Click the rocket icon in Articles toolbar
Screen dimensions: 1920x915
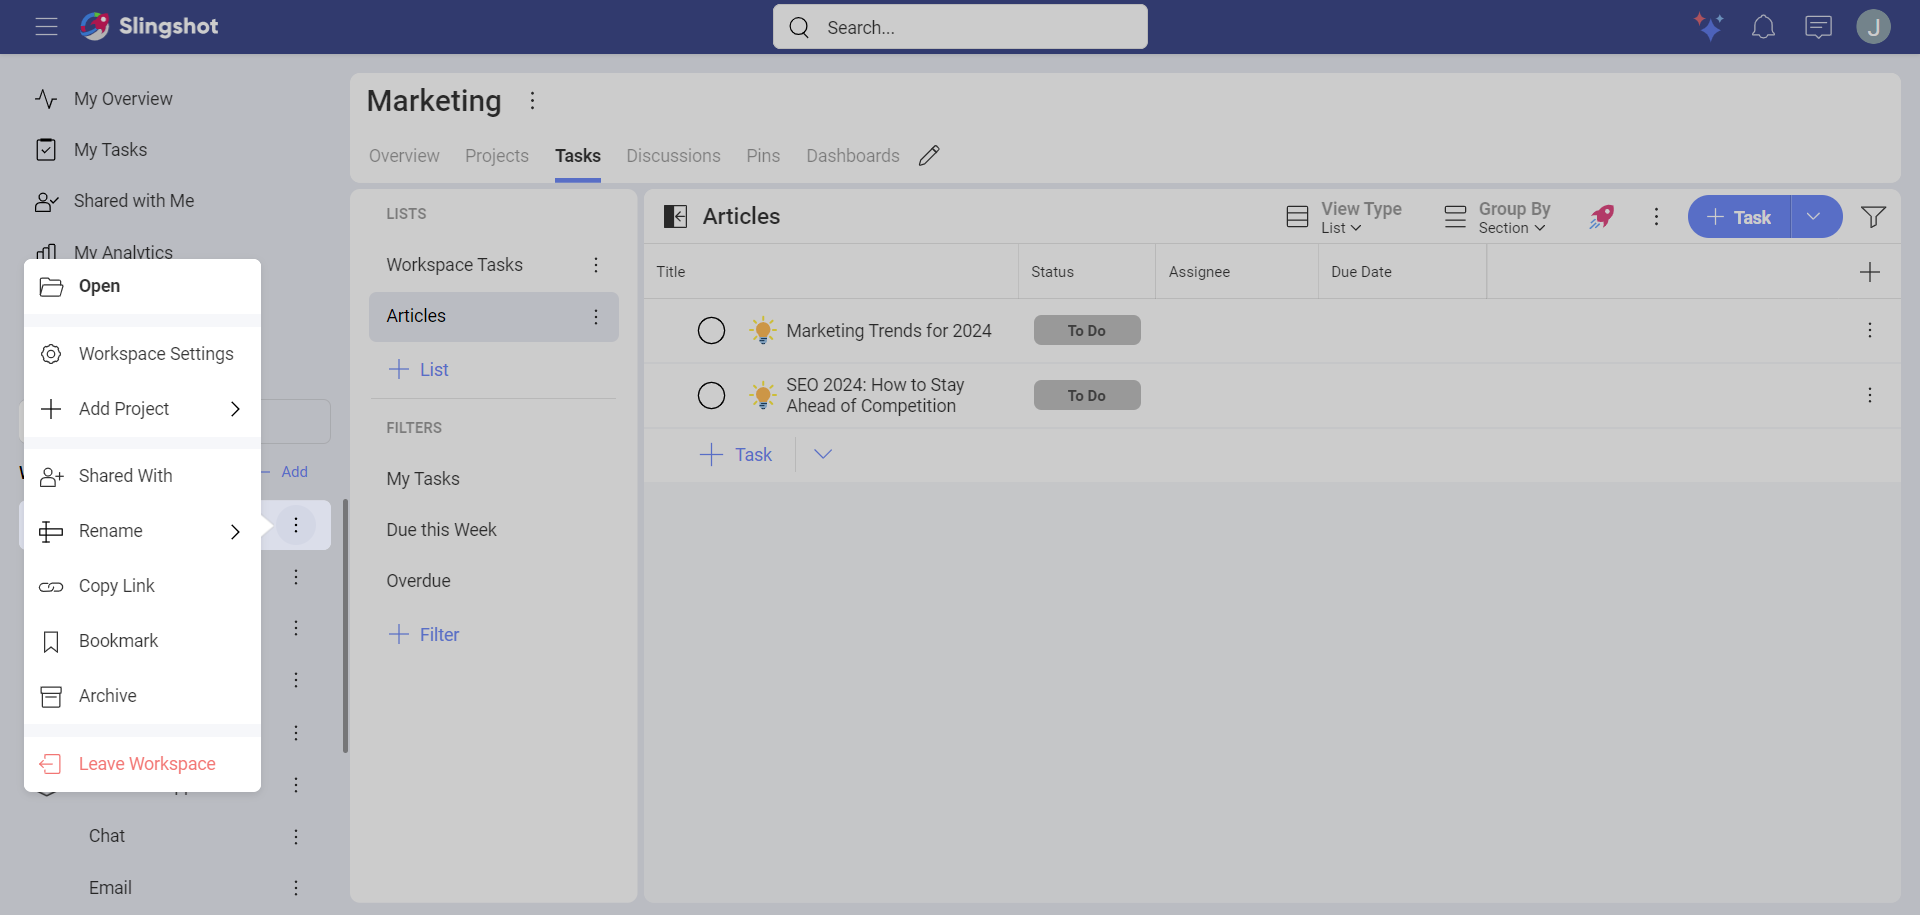[1602, 217]
